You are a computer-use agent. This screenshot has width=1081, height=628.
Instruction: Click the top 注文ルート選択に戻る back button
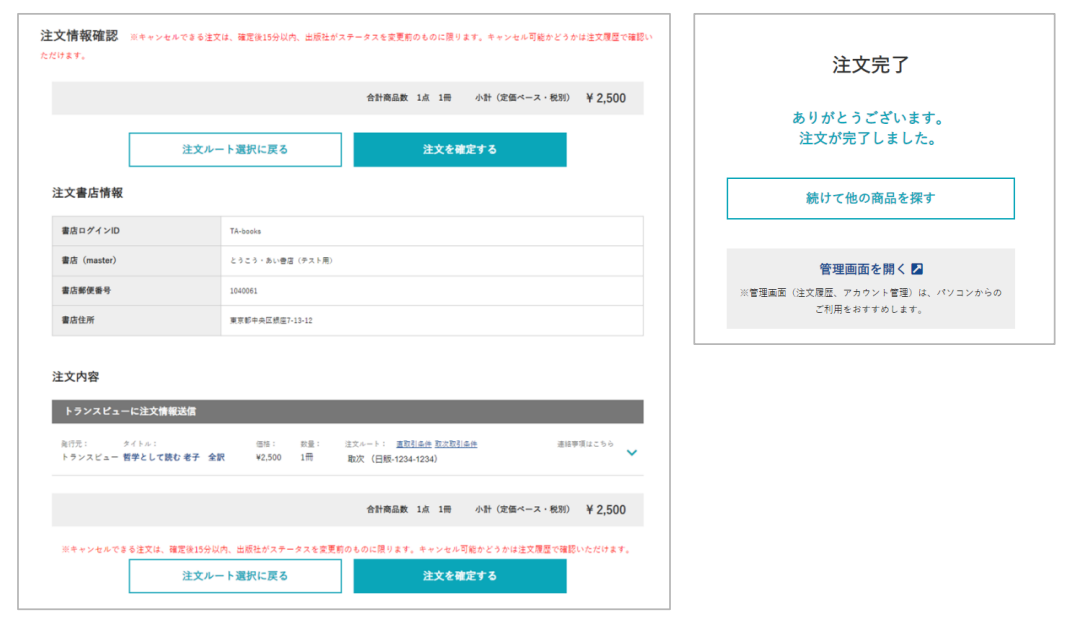pyautogui.click(x=234, y=149)
